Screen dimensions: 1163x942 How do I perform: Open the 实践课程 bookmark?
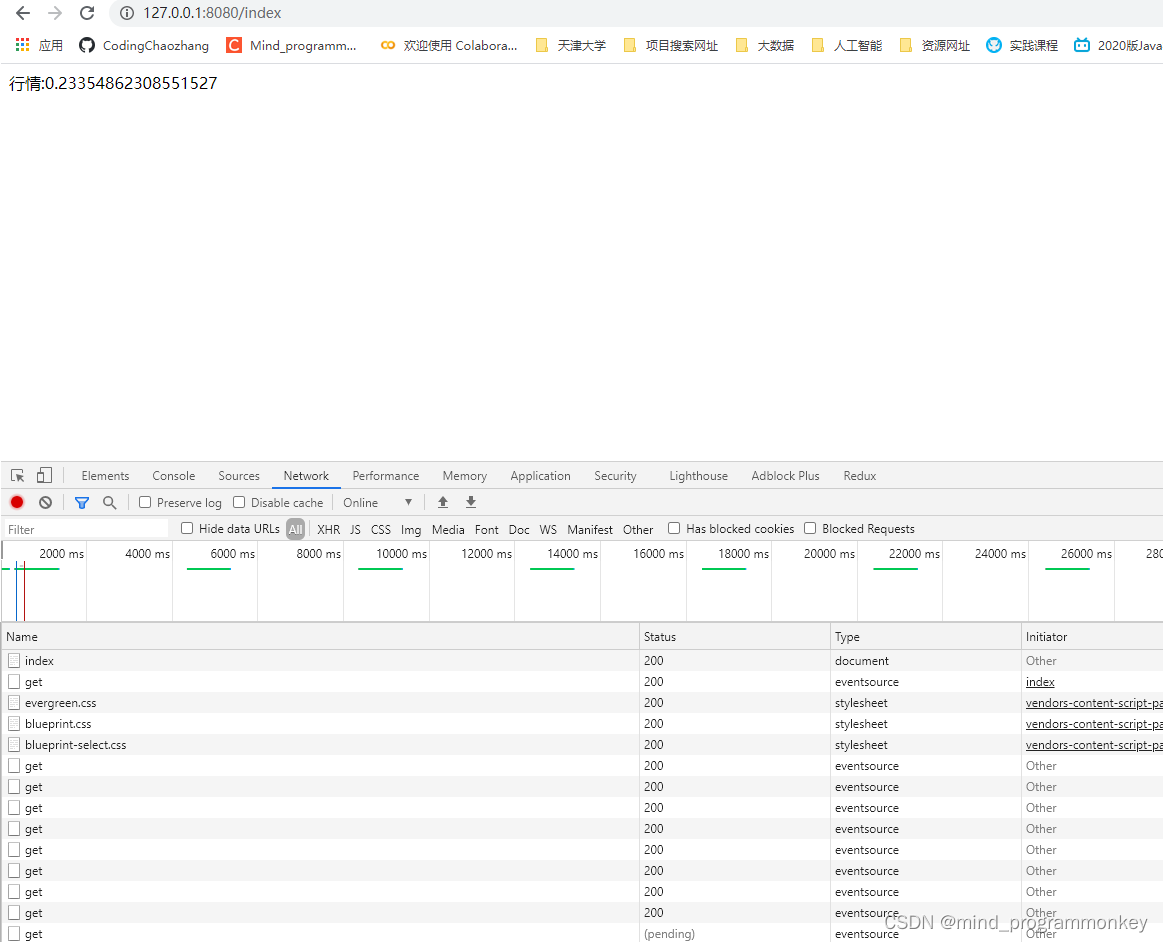[1022, 45]
